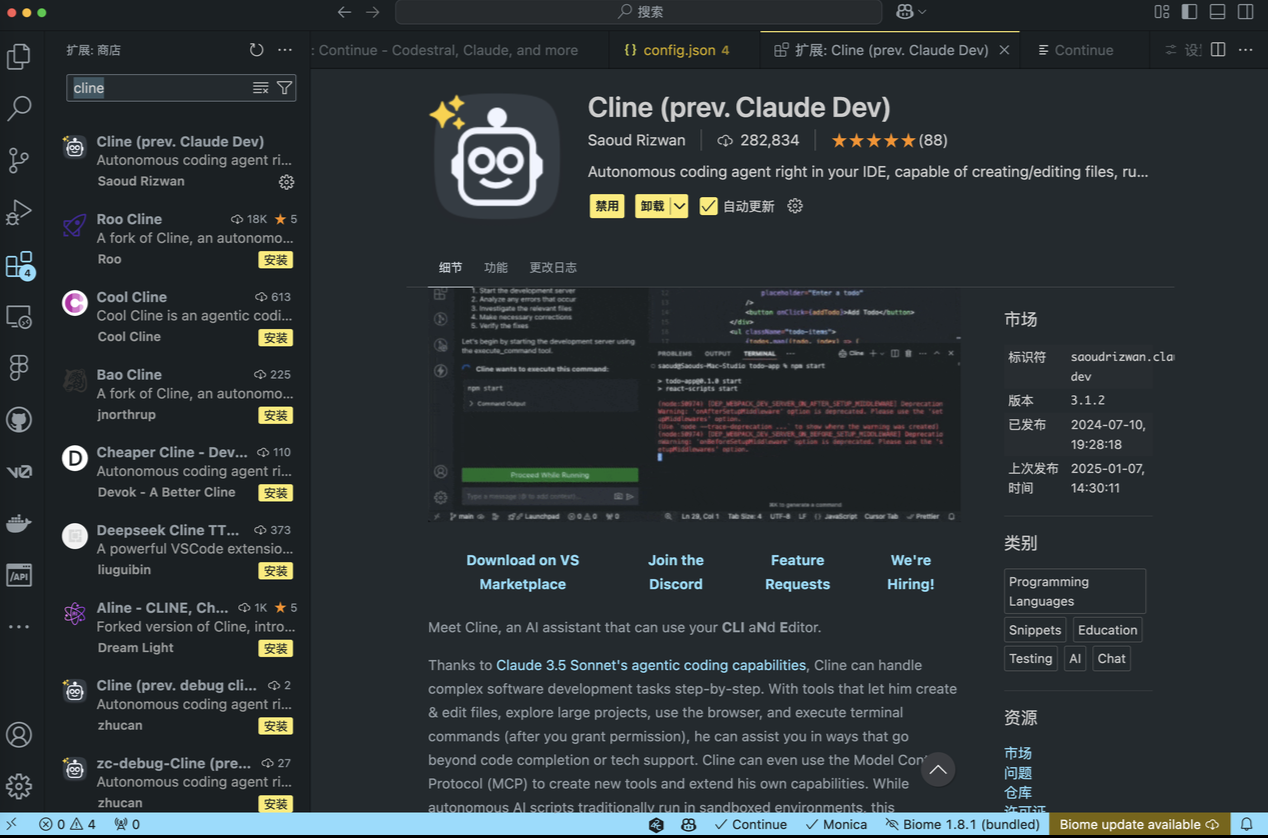This screenshot has height=838, width=1268.
Task: Clear extensions search results icon
Action: (x=260, y=88)
